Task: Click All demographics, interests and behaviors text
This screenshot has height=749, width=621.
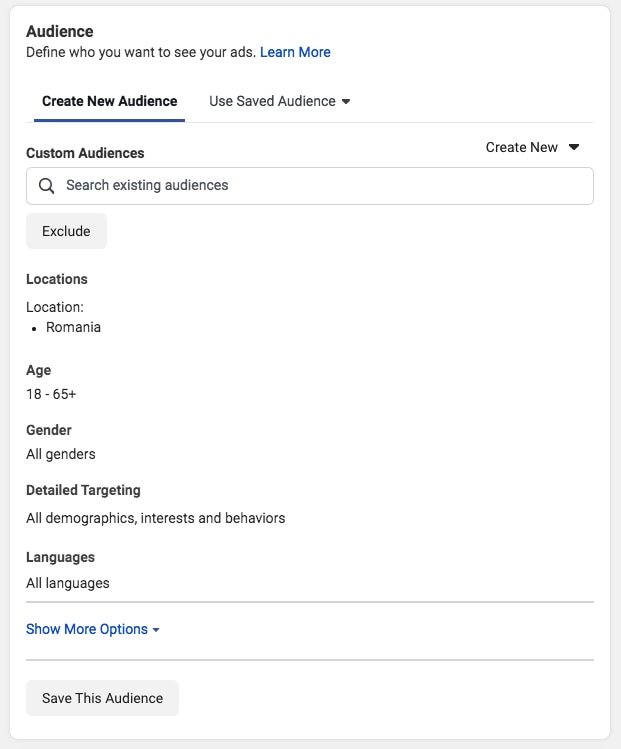Action: (156, 518)
